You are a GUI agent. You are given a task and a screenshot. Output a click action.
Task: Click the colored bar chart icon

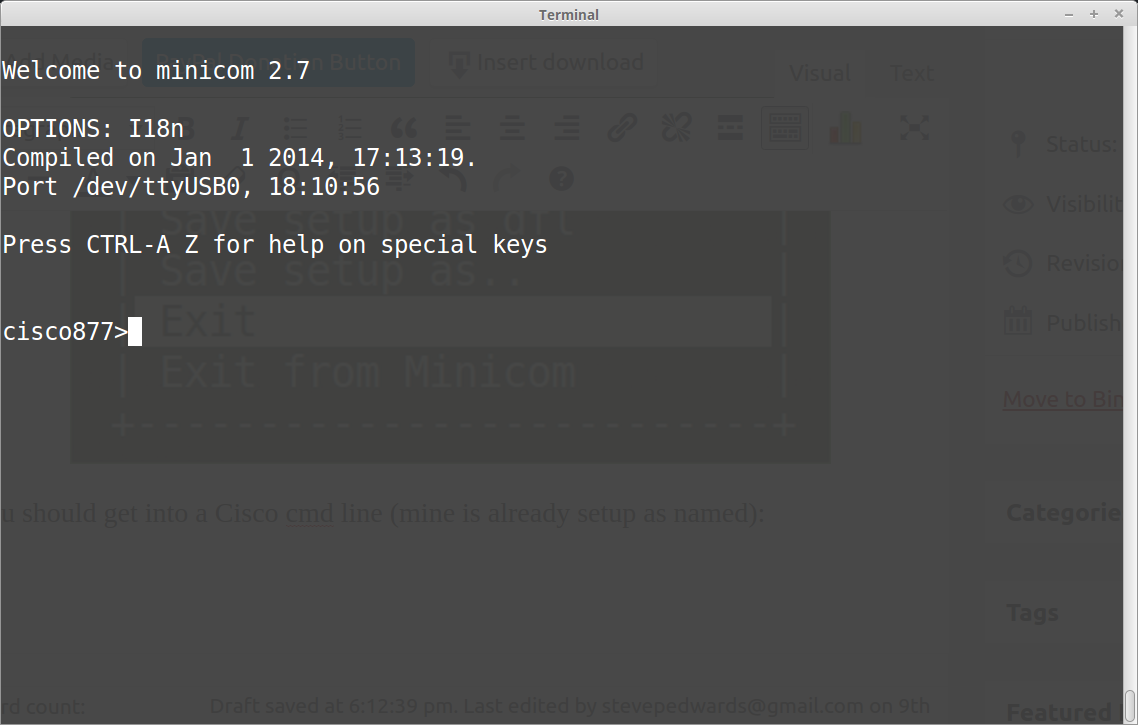tap(845, 128)
